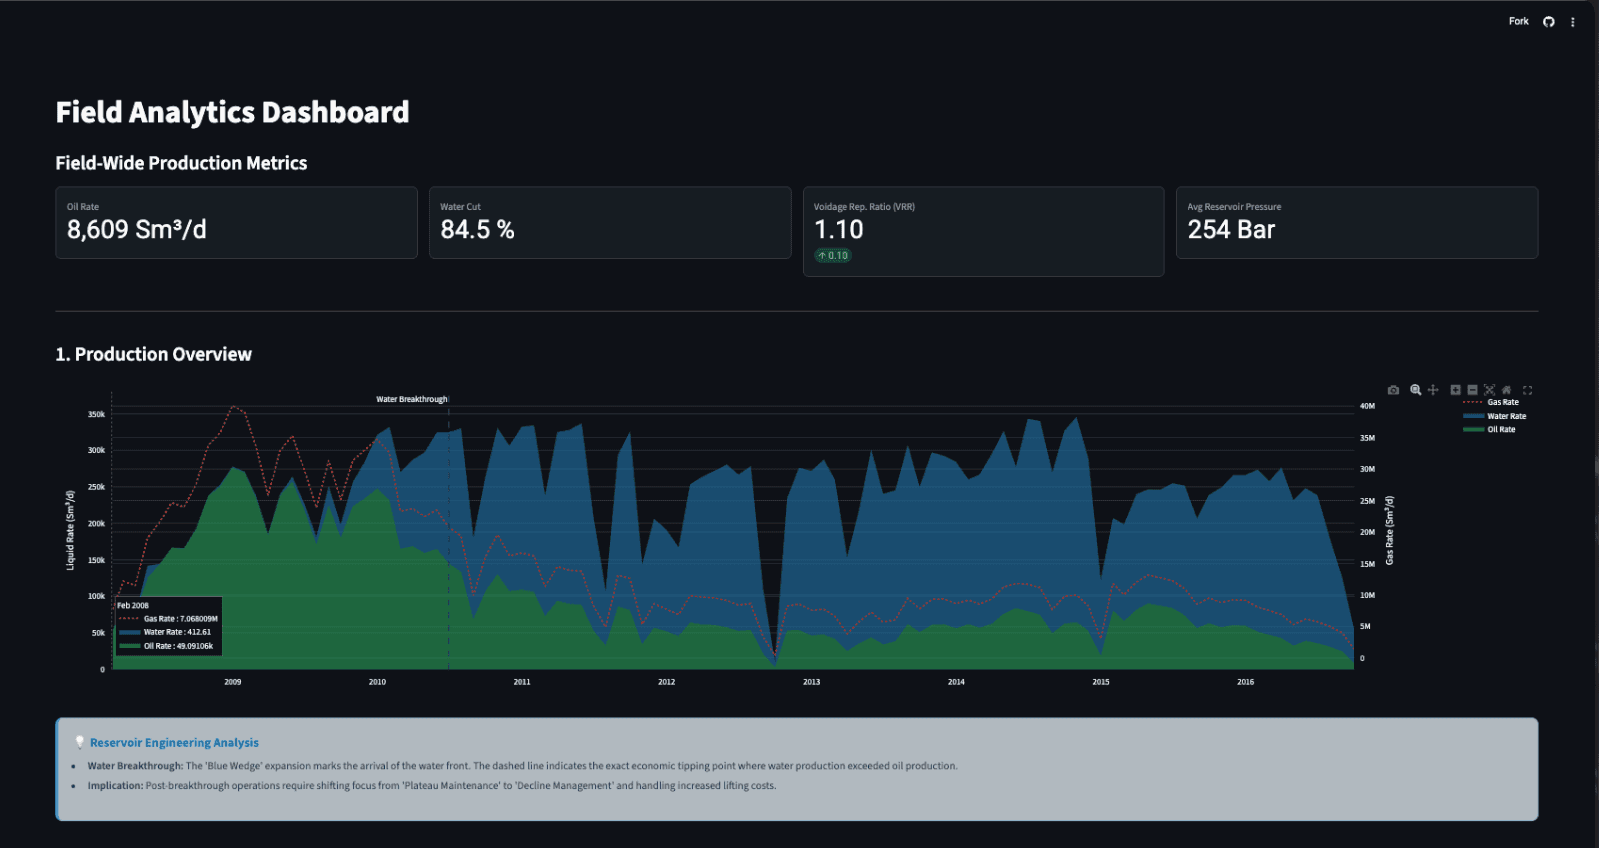Toggle Oil Rate series in legend
The height and width of the screenshot is (848, 1599).
pos(1489,429)
